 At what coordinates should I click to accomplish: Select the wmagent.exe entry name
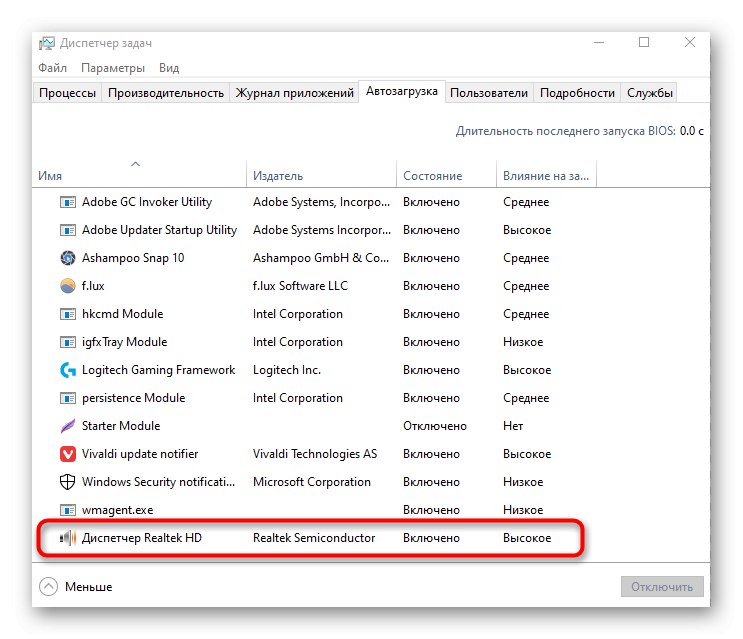pos(118,510)
